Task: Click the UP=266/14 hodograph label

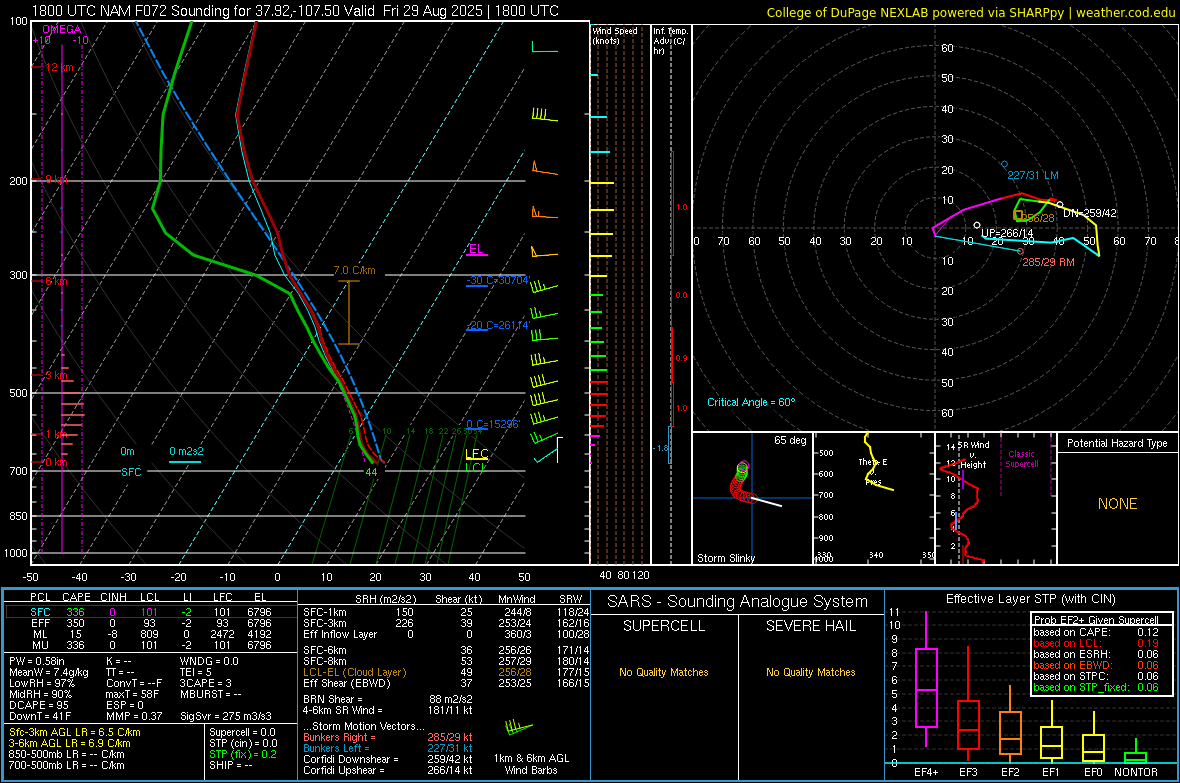Action: [1008, 233]
